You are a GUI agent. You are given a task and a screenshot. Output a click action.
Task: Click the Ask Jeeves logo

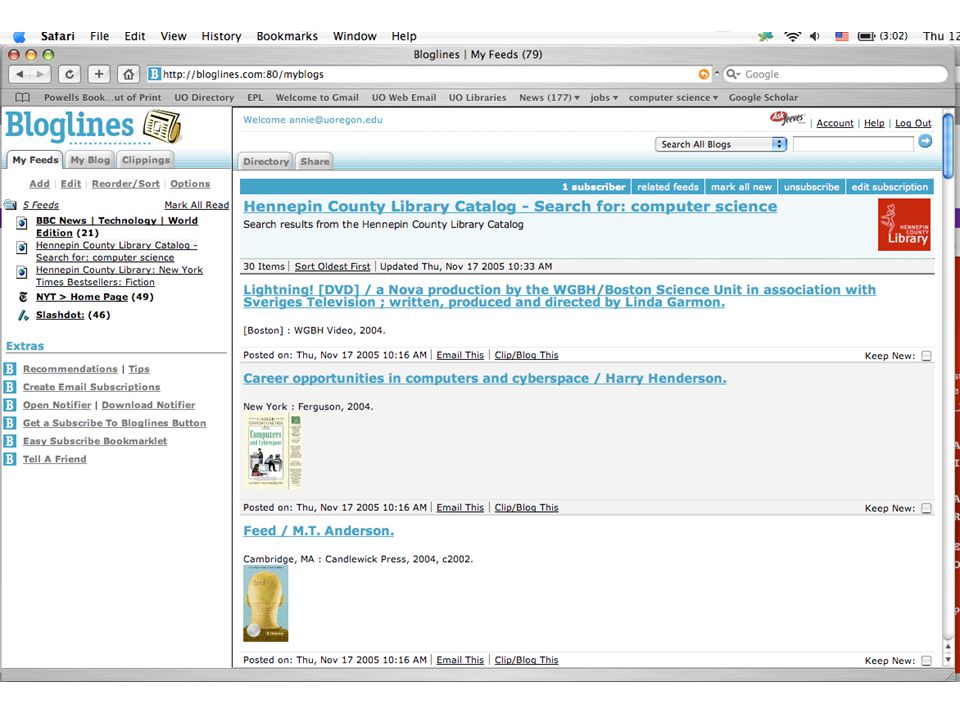click(x=788, y=118)
